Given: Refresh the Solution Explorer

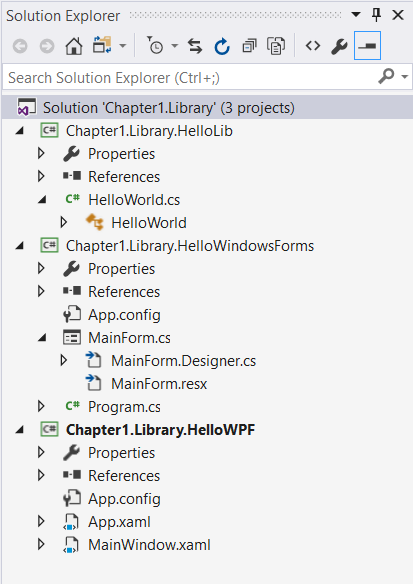Looking at the screenshot, I should (x=222, y=46).
